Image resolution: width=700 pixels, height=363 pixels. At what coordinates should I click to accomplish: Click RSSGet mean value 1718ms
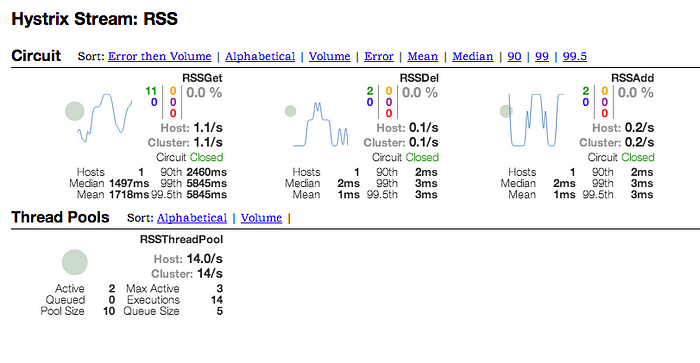(129, 195)
